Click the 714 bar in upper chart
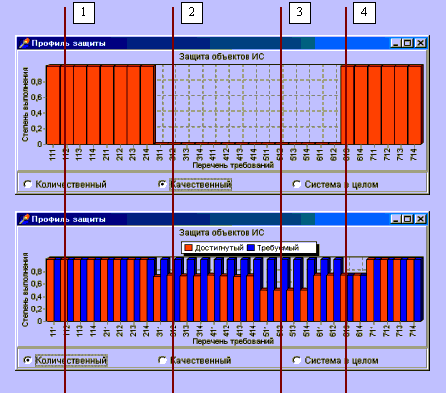 (415, 105)
